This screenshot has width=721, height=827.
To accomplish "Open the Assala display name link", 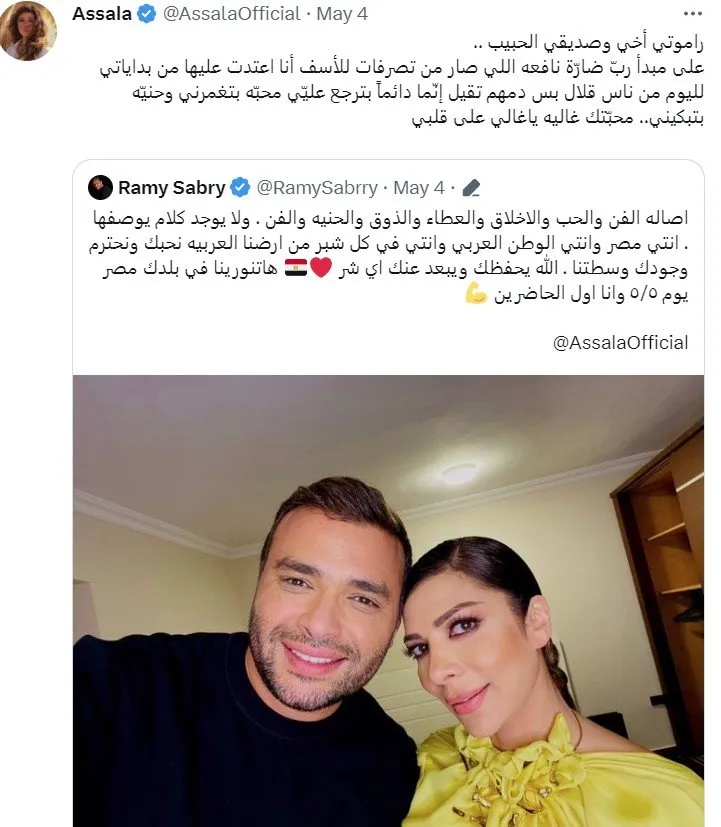I will click(x=102, y=14).
